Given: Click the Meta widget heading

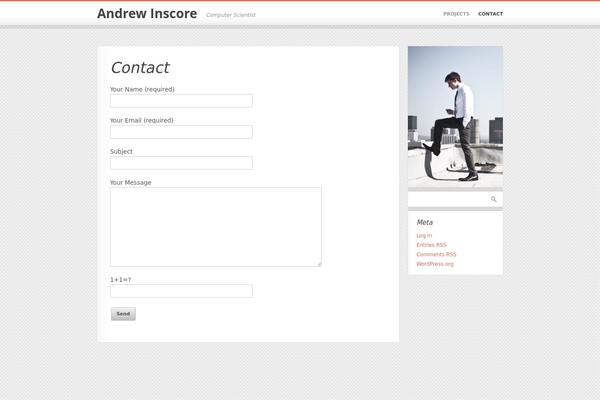Looking at the screenshot, I should click(424, 222).
